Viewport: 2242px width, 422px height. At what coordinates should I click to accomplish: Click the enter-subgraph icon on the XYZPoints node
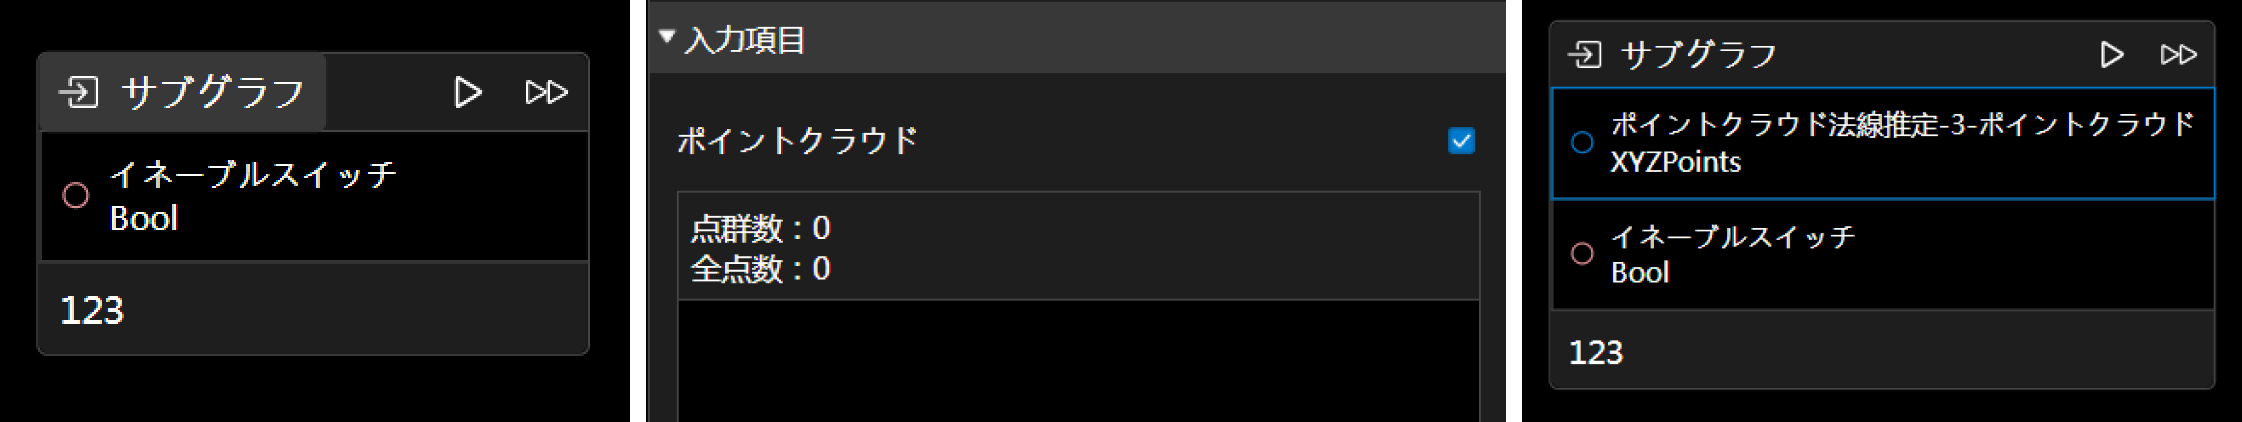(x=1585, y=55)
